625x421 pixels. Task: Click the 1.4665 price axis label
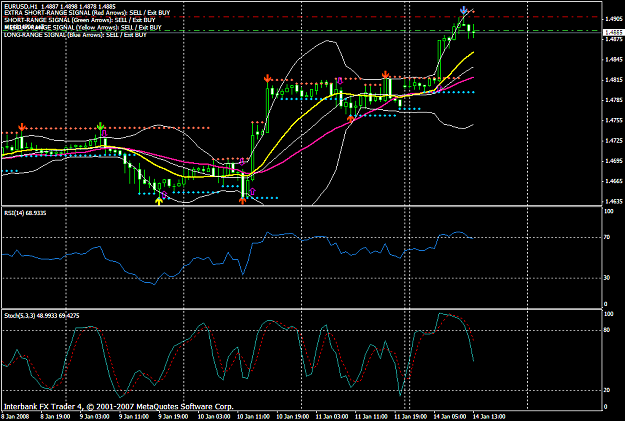(613, 181)
